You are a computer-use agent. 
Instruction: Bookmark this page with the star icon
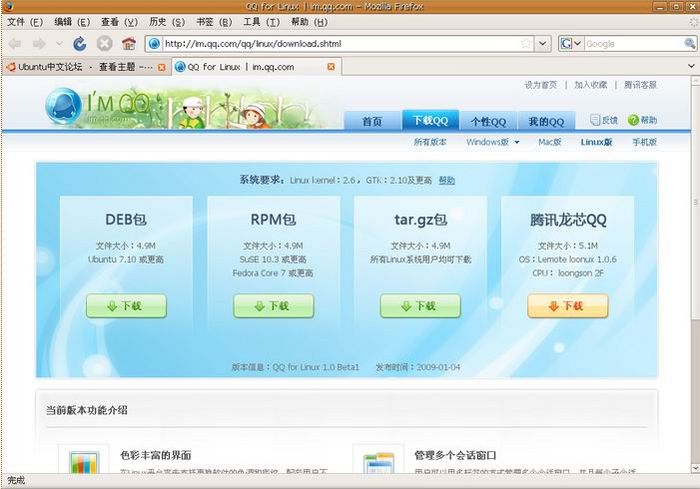[x=526, y=44]
